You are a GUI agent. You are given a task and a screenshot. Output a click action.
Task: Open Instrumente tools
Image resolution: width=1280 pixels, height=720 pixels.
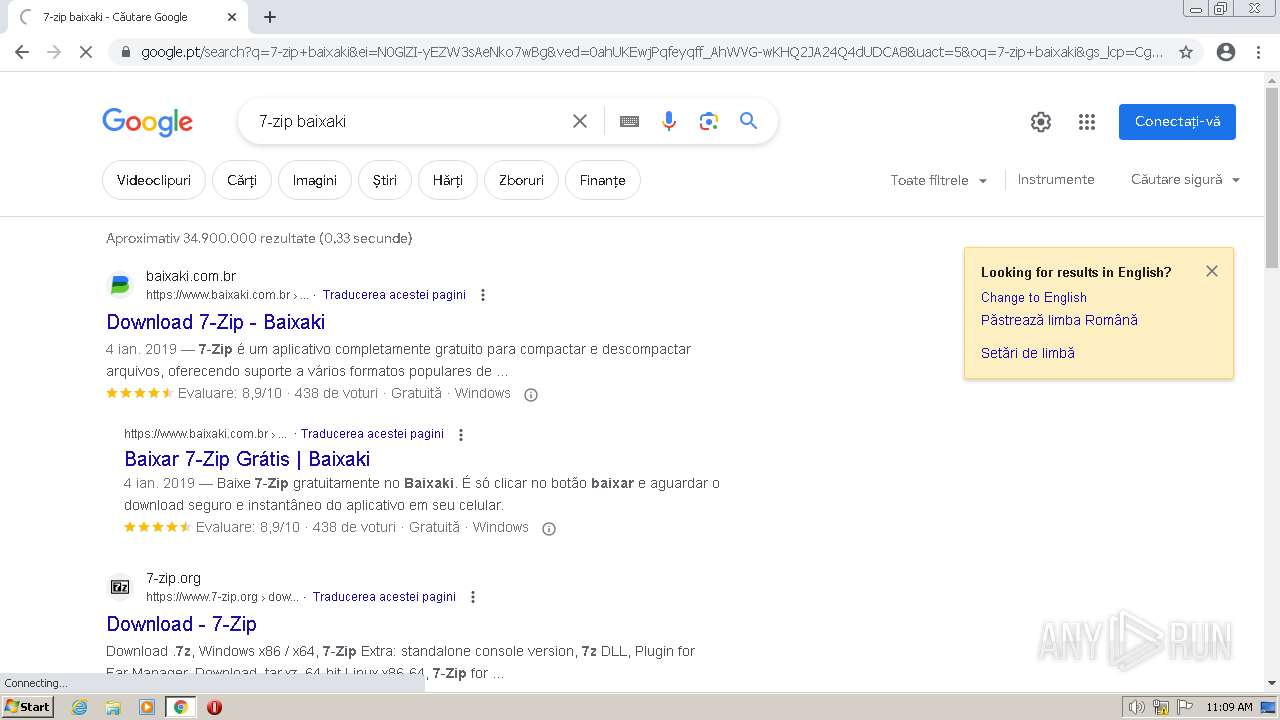pyautogui.click(x=1056, y=180)
